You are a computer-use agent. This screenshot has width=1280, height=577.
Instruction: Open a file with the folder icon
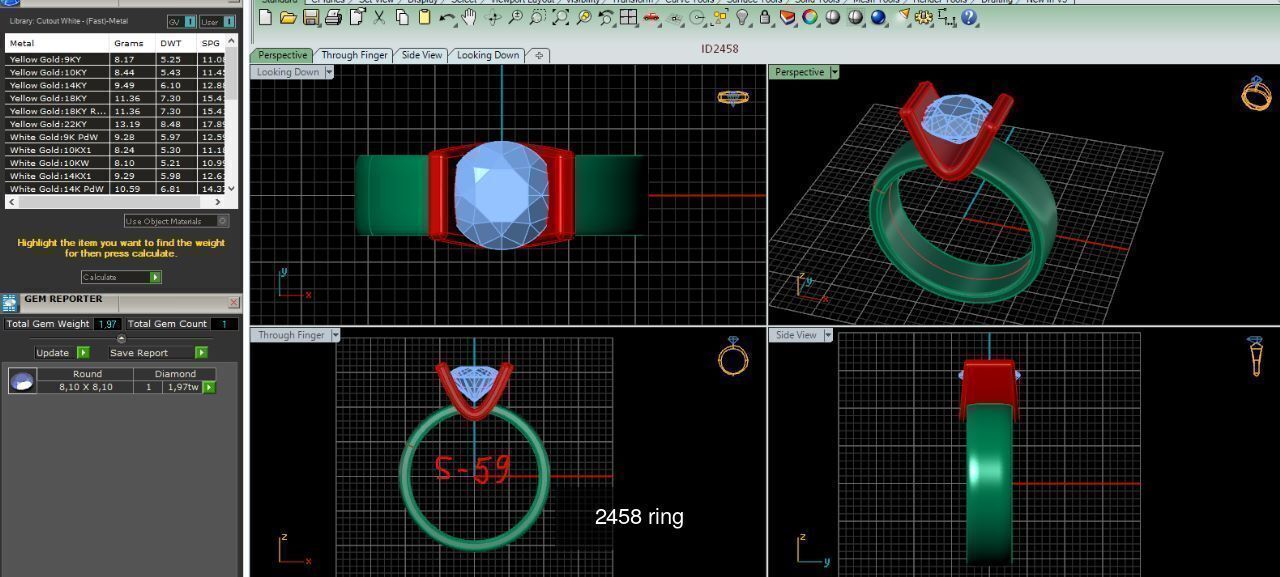point(288,17)
